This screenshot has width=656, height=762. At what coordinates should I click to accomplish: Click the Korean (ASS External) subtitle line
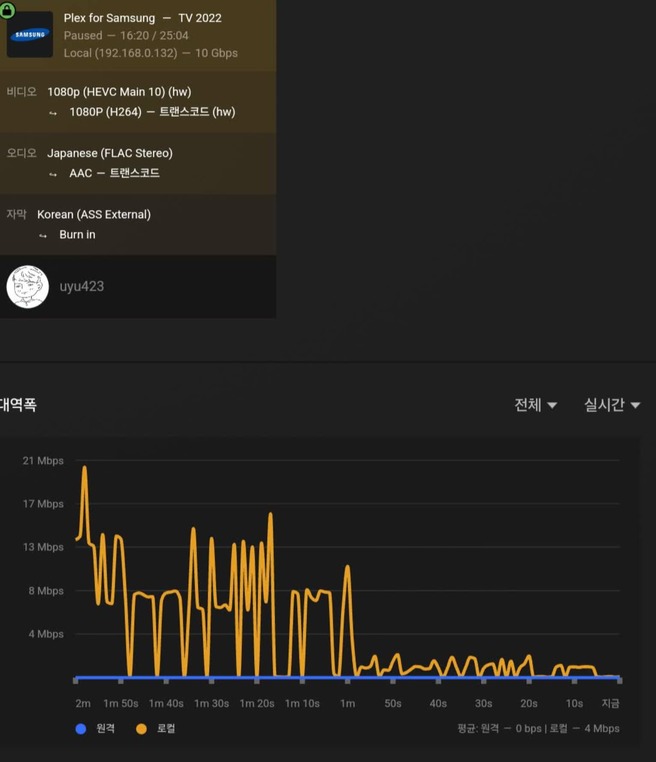pyautogui.click(x=94, y=214)
